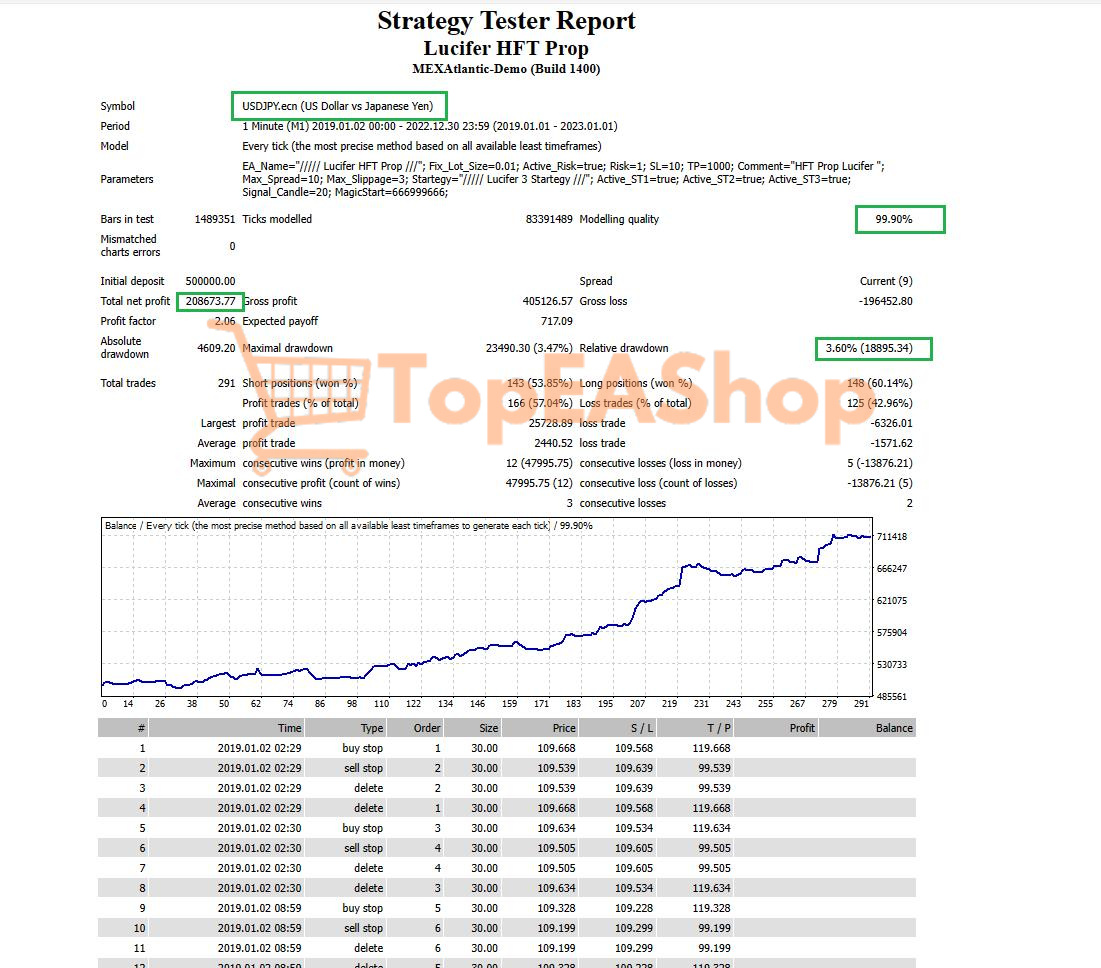Click the Balance column header
This screenshot has height=968, width=1101.
point(893,728)
